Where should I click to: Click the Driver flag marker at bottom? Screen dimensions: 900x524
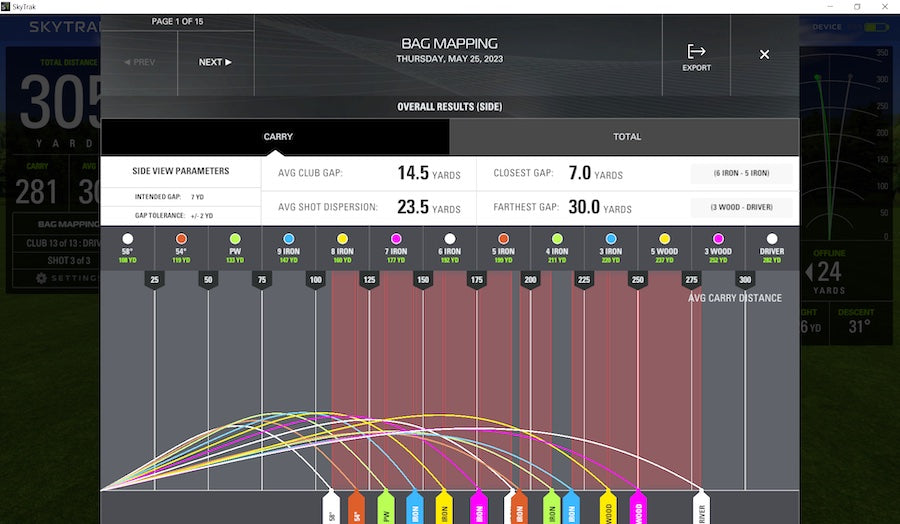click(701, 507)
